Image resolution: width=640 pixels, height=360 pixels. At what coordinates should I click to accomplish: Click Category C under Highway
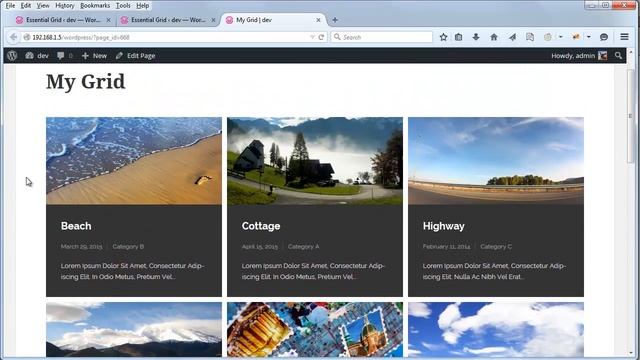coord(496,247)
